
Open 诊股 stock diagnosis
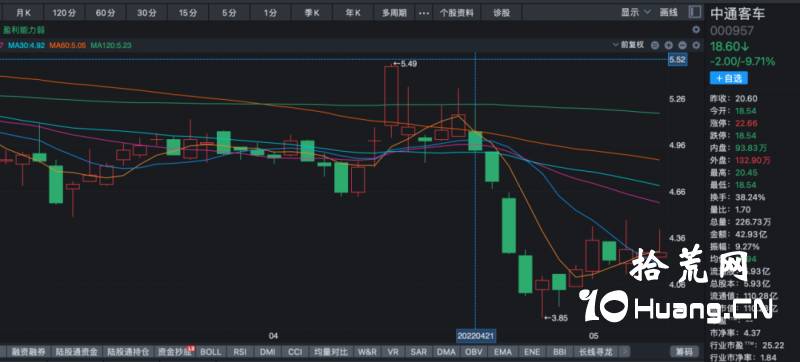point(502,13)
